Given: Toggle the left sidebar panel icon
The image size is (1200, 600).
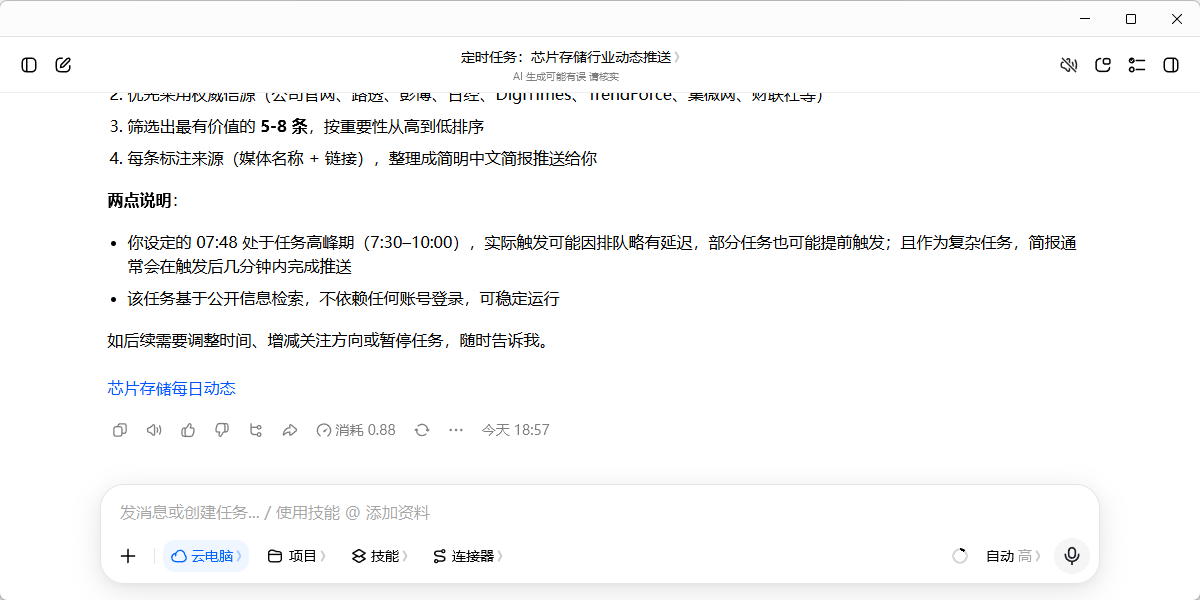Looking at the screenshot, I should pos(29,65).
